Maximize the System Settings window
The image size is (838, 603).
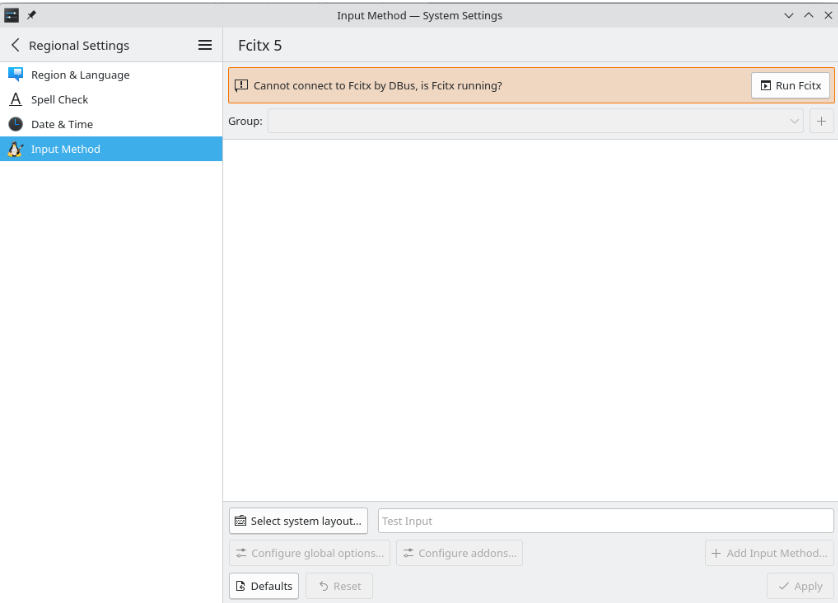[809, 16]
